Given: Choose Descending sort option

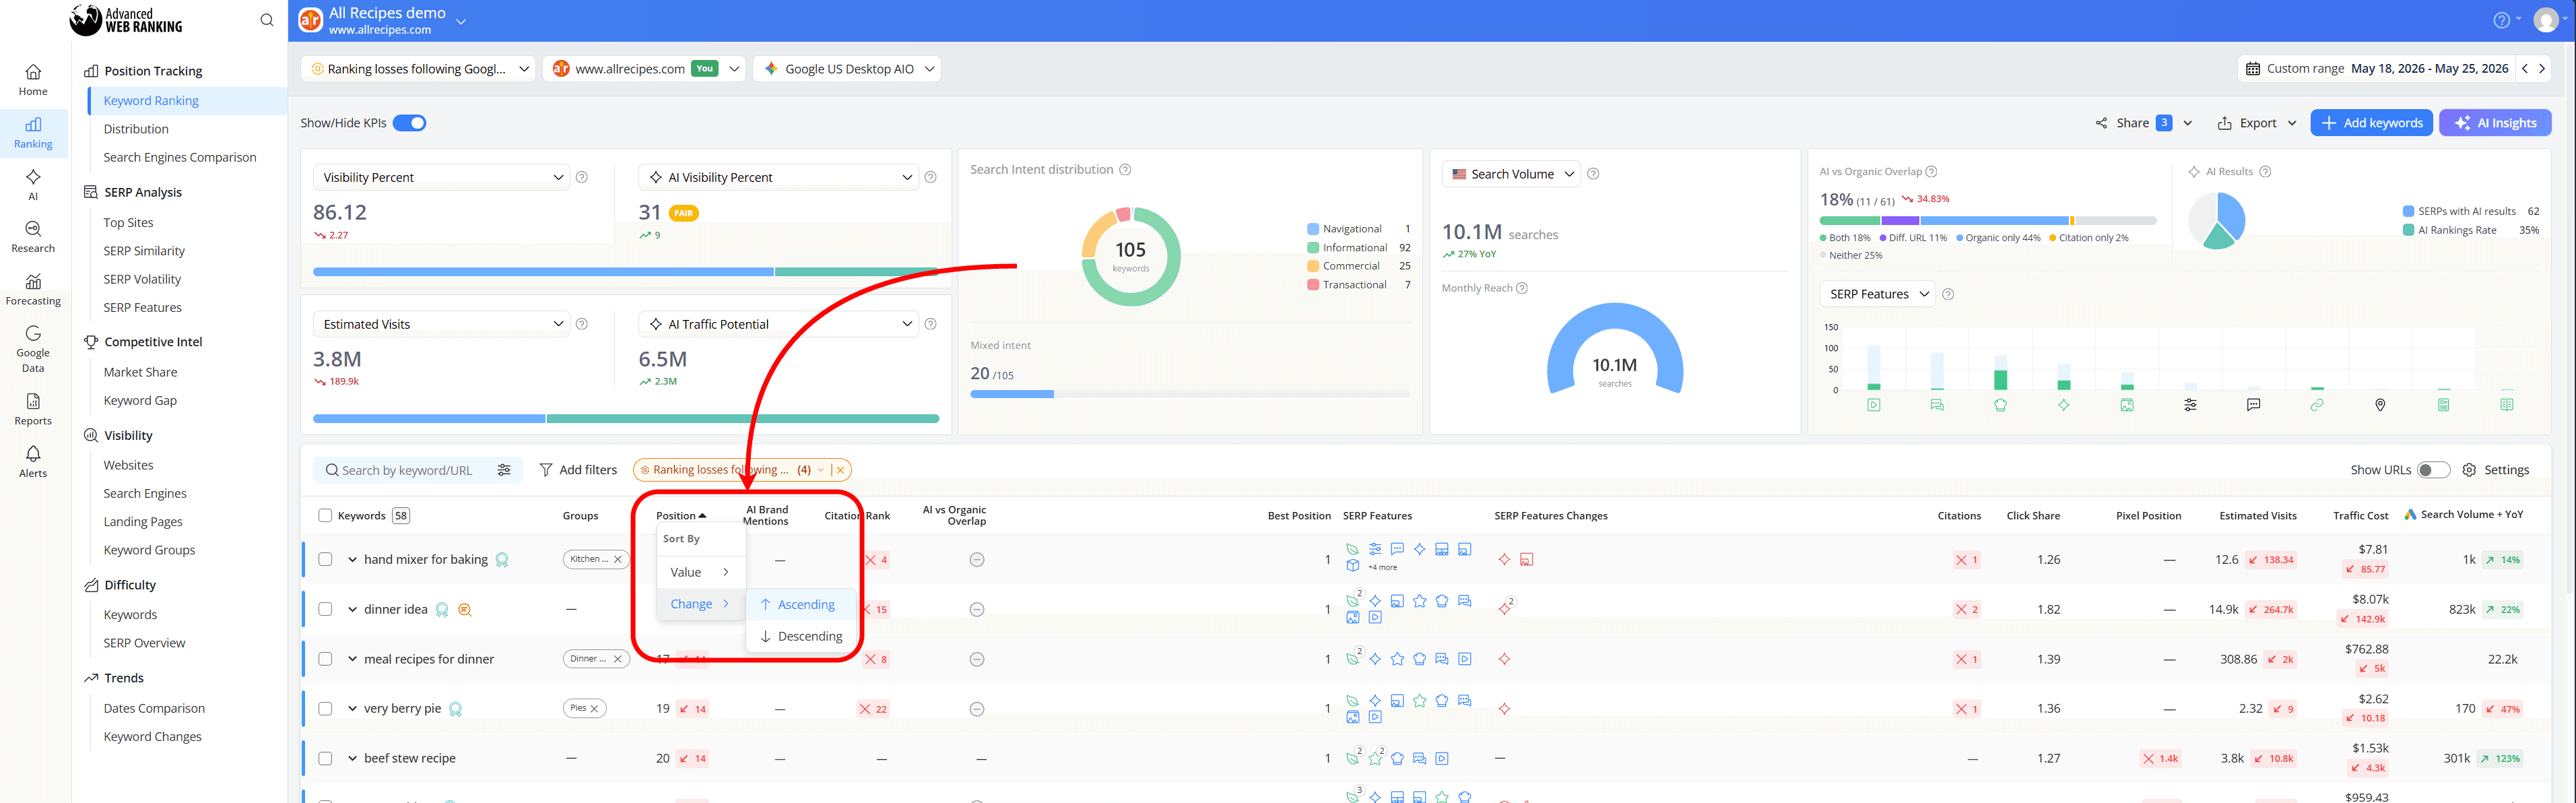Looking at the screenshot, I should pyautogui.click(x=801, y=637).
